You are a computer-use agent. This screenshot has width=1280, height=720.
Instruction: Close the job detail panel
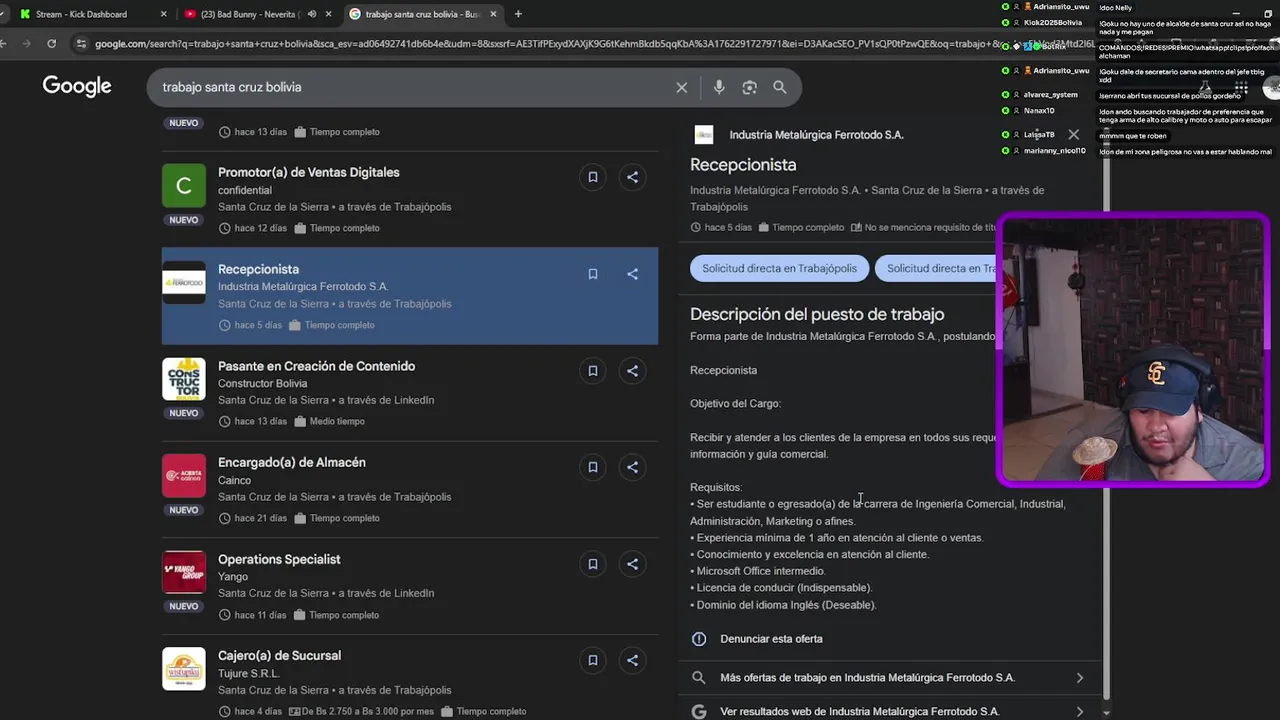click(x=1073, y=134)
